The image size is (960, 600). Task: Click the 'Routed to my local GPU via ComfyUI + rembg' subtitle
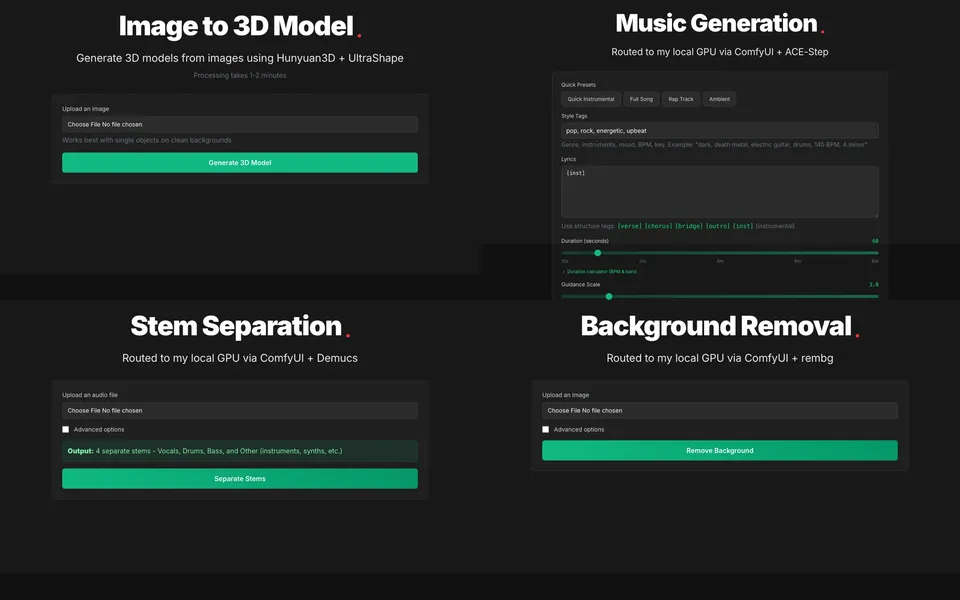pos(719,358)
